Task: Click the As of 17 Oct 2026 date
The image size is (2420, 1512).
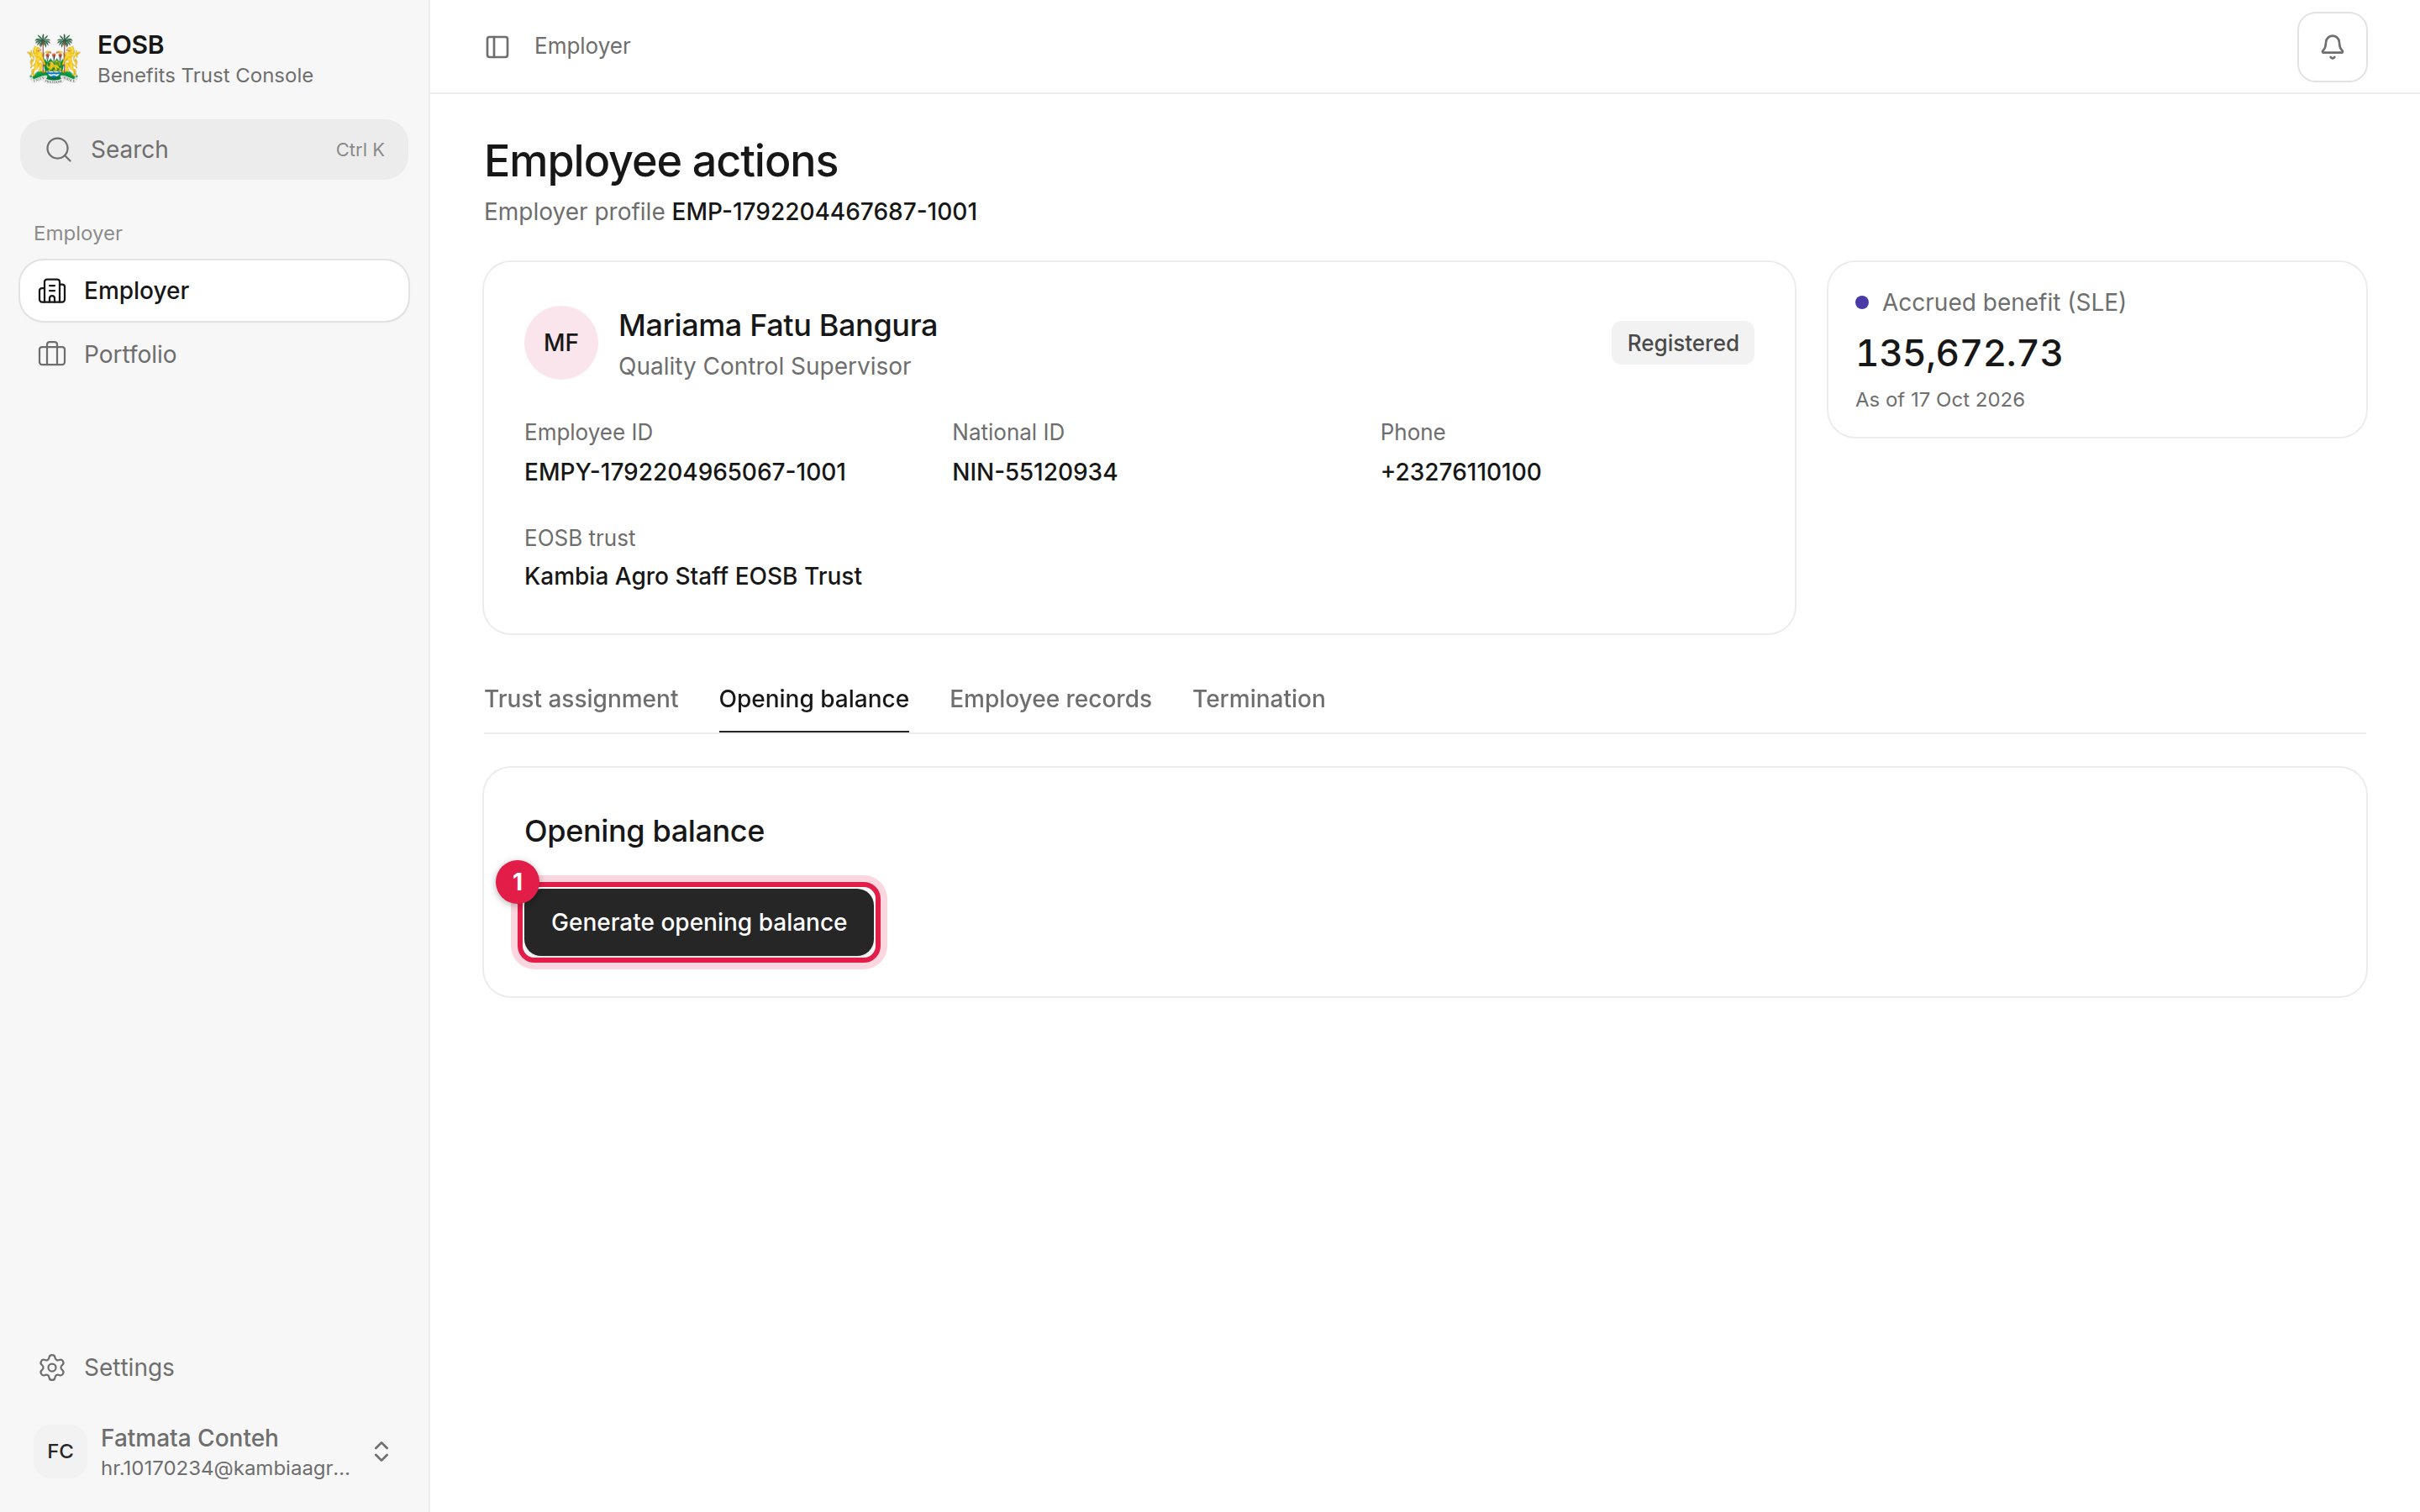Action: (1939, 400)
